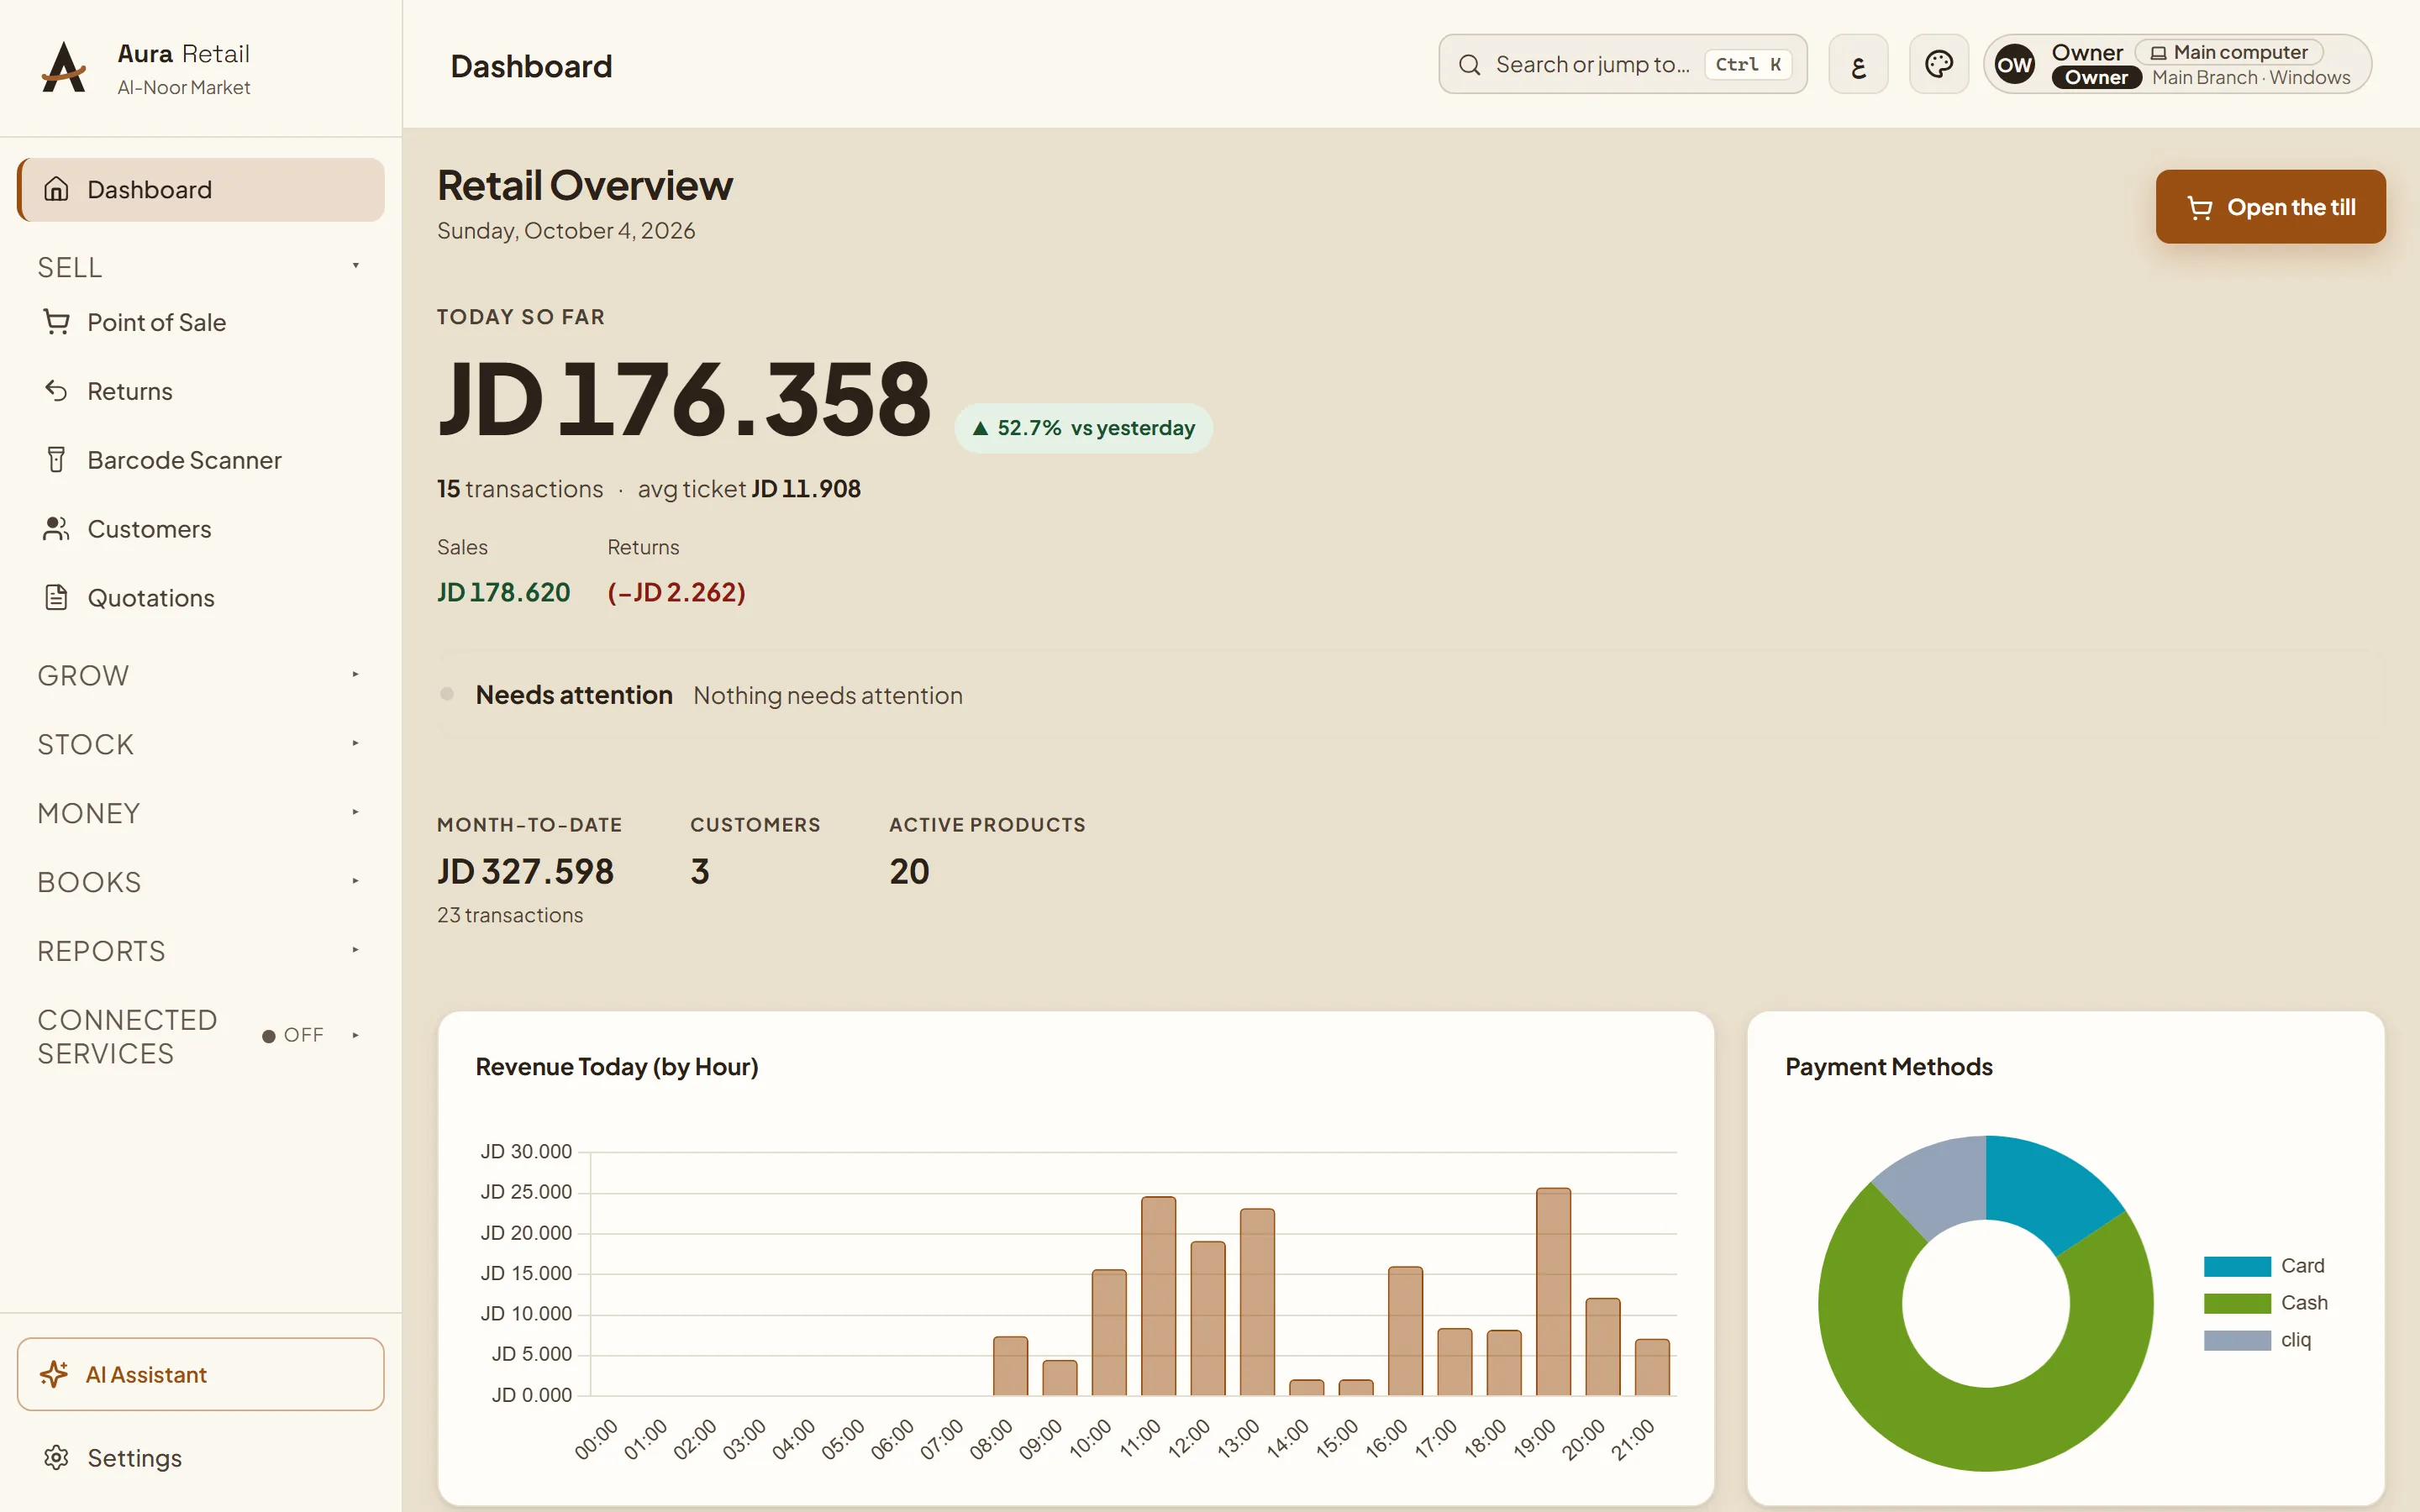Expand the MONEY section

click(200, 814)
